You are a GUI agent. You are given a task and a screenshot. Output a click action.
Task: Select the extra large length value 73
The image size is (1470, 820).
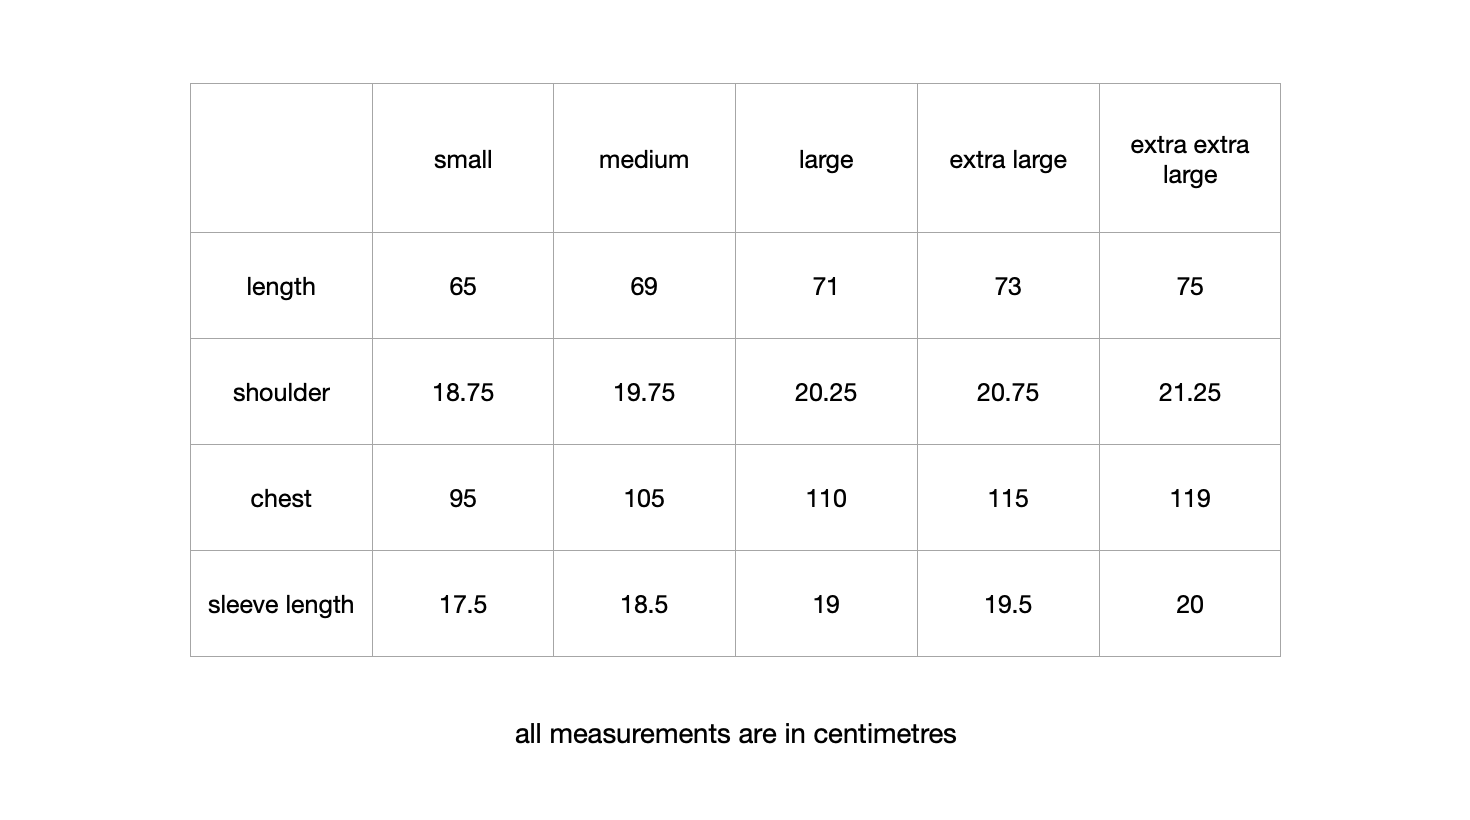(x=1008, y=287)
